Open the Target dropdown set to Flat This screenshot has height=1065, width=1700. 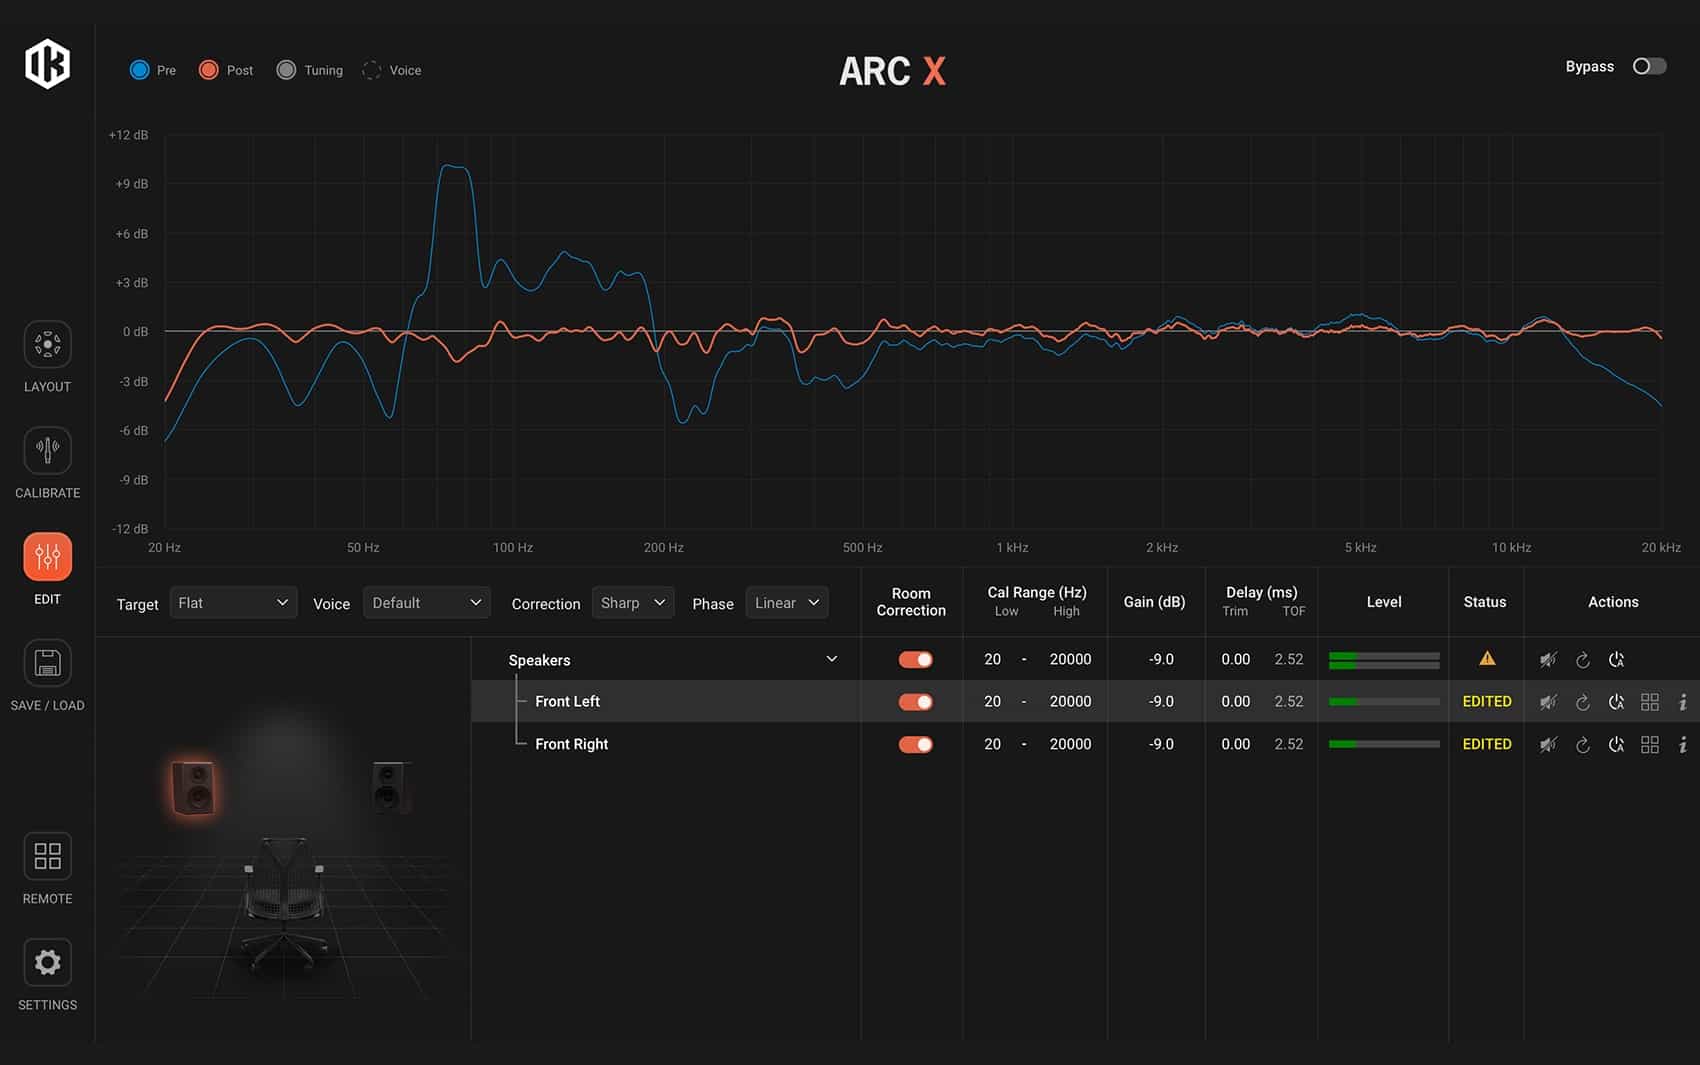click(x=233, y=603)
